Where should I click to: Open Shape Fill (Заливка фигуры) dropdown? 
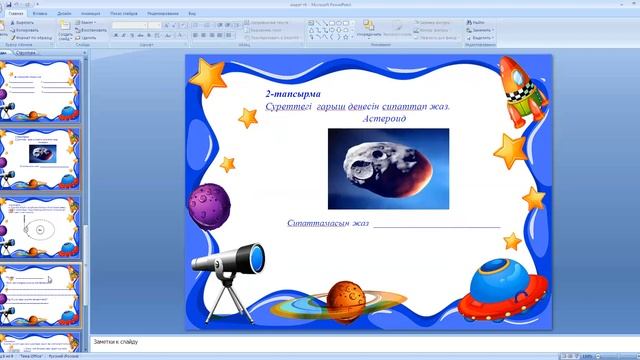[x=433, y=22]
